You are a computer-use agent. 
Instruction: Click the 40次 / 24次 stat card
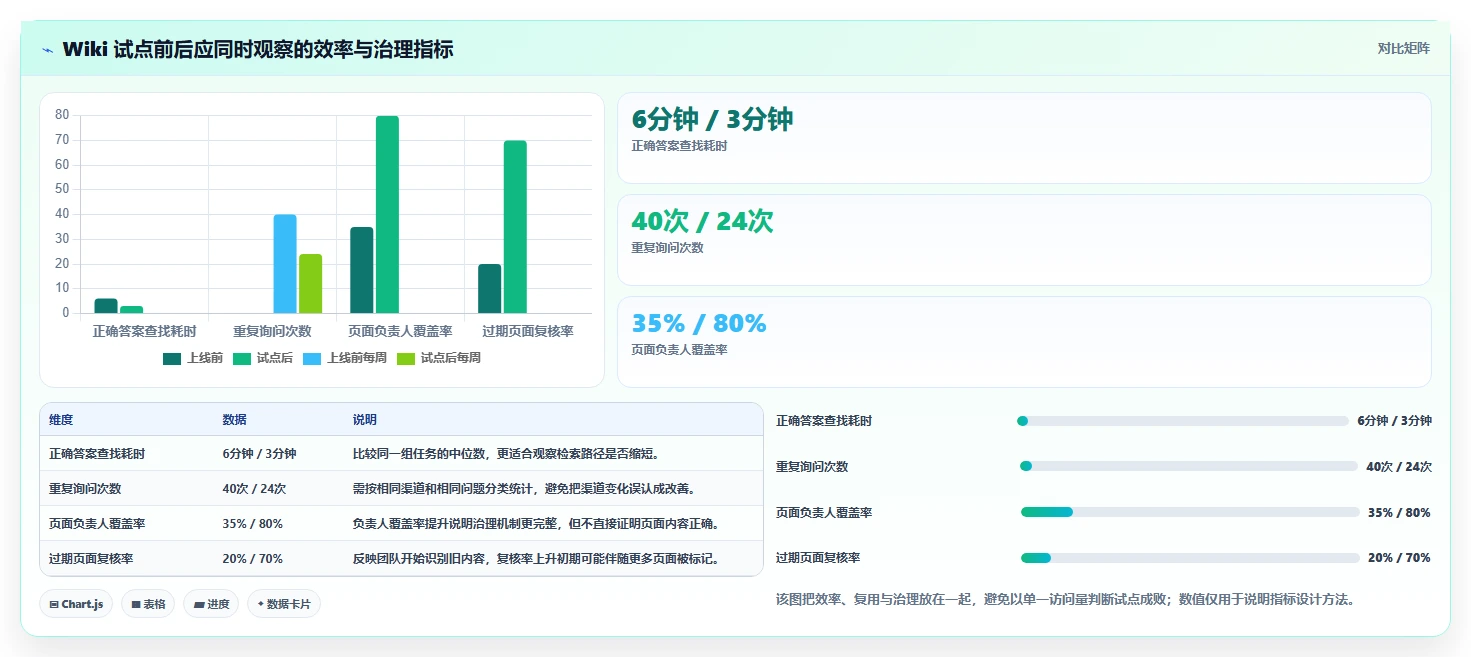[1024, 240]
